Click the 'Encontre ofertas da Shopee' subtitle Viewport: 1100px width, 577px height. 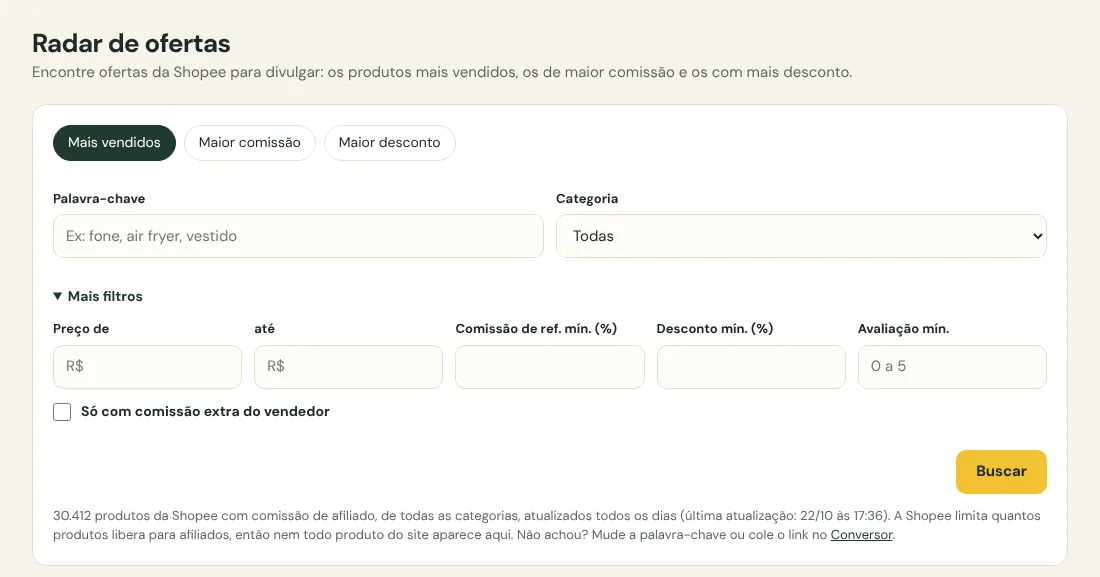coord(442,72)
